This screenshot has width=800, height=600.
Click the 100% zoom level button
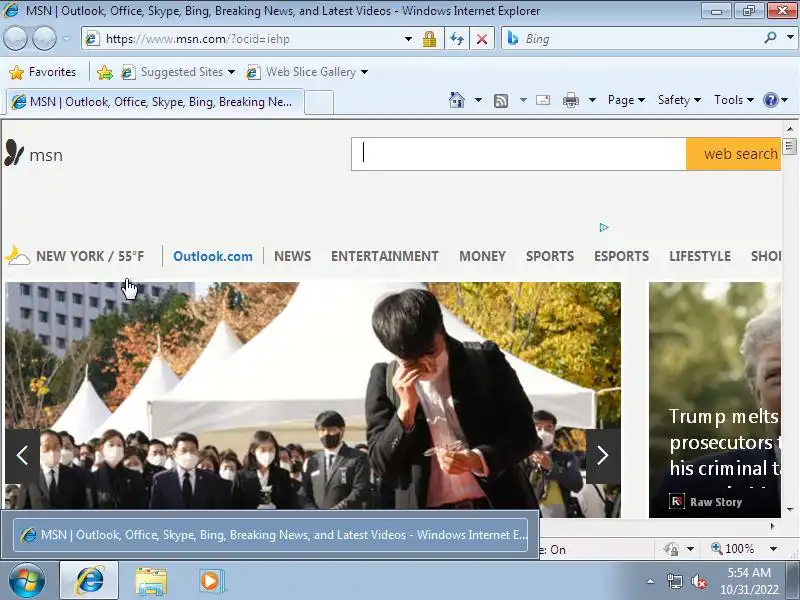pos(733,549)
